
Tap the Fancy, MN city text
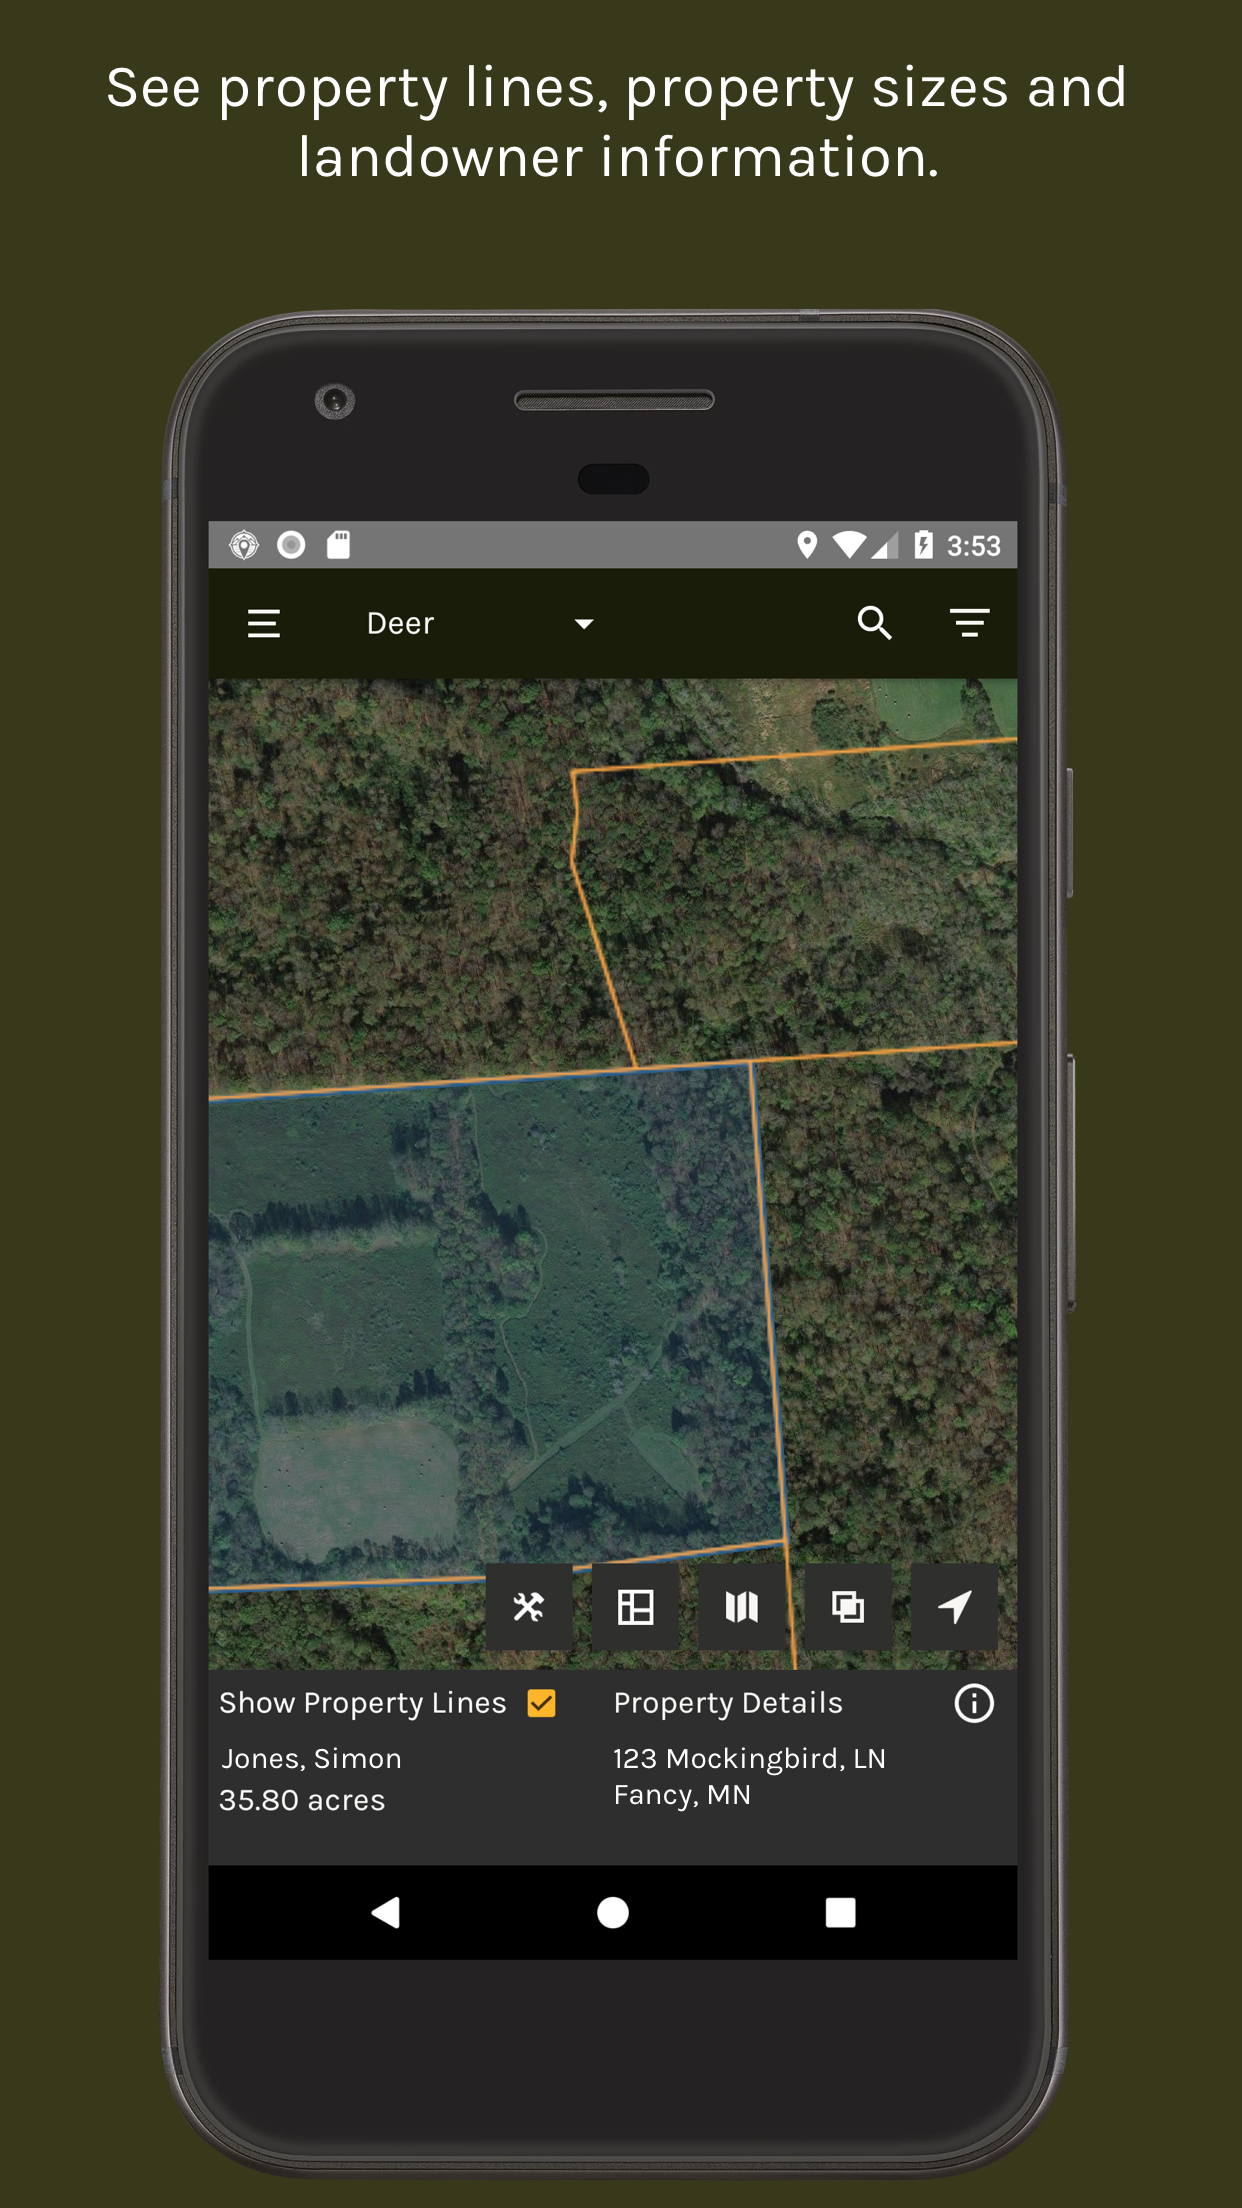click(682, 1795)
